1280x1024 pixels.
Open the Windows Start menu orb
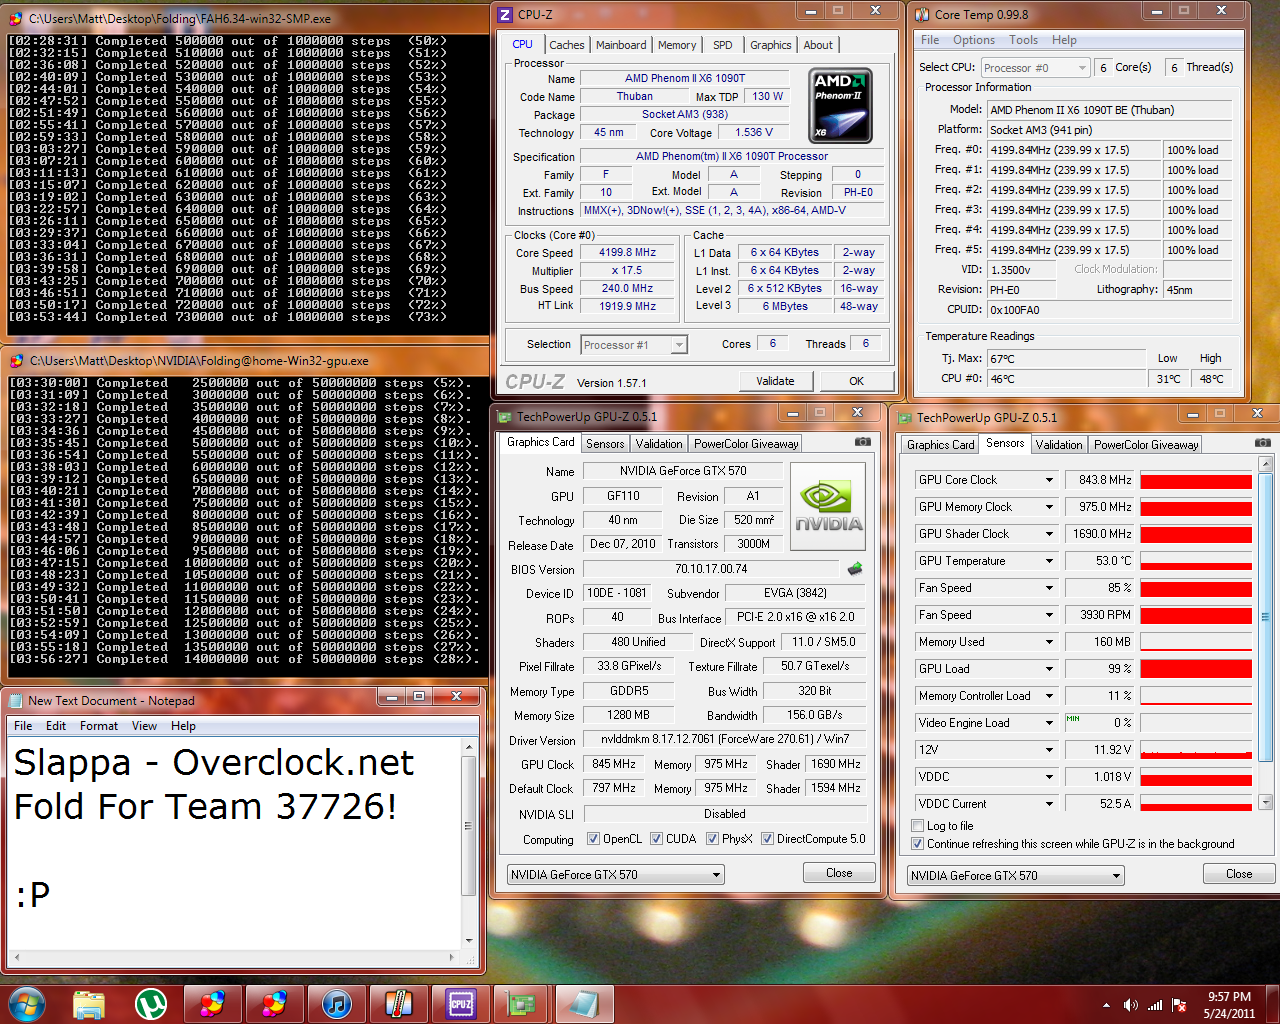click(27, 1003)
